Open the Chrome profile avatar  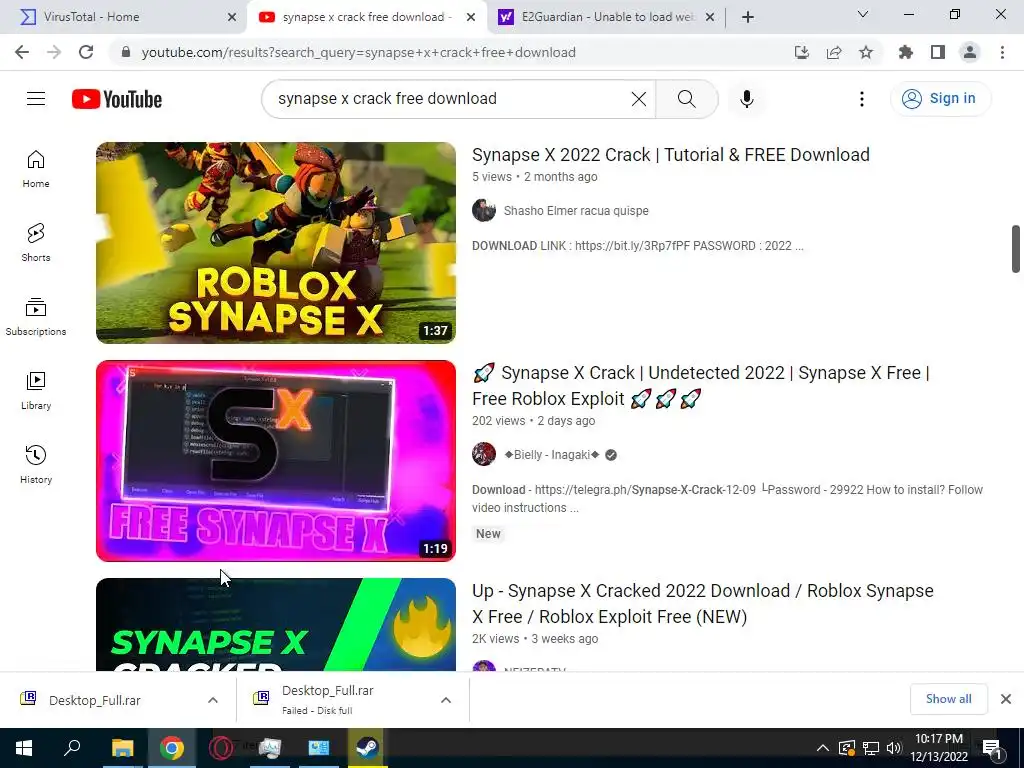970,52
